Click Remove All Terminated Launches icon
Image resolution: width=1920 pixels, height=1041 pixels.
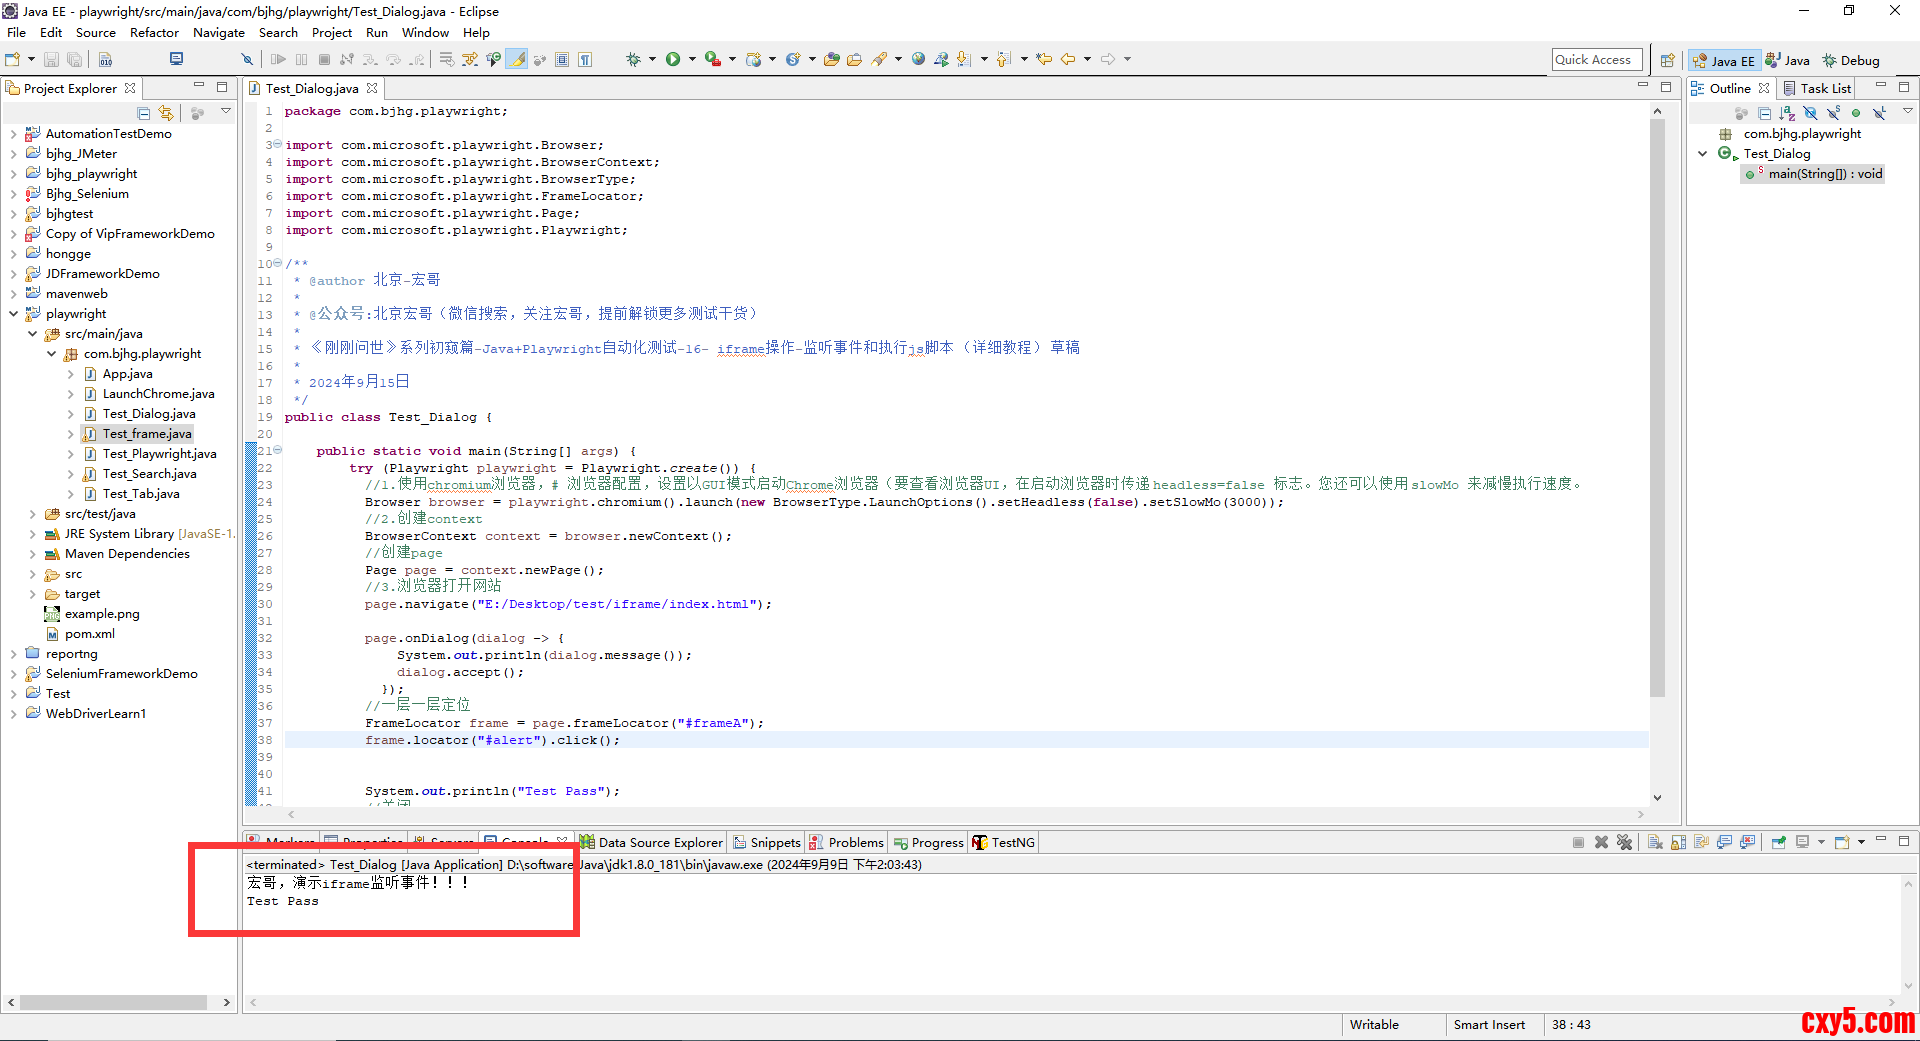[x=1624, y=842]
